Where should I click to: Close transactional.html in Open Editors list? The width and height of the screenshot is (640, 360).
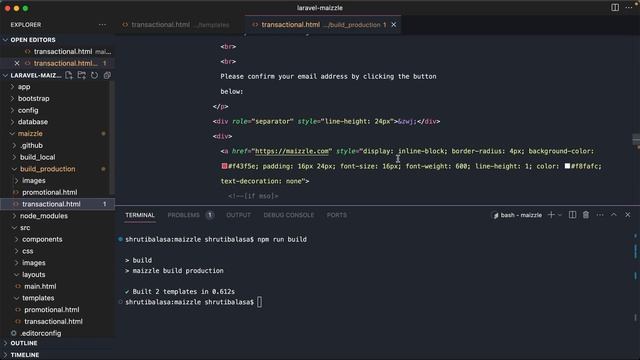coord(17,63)
